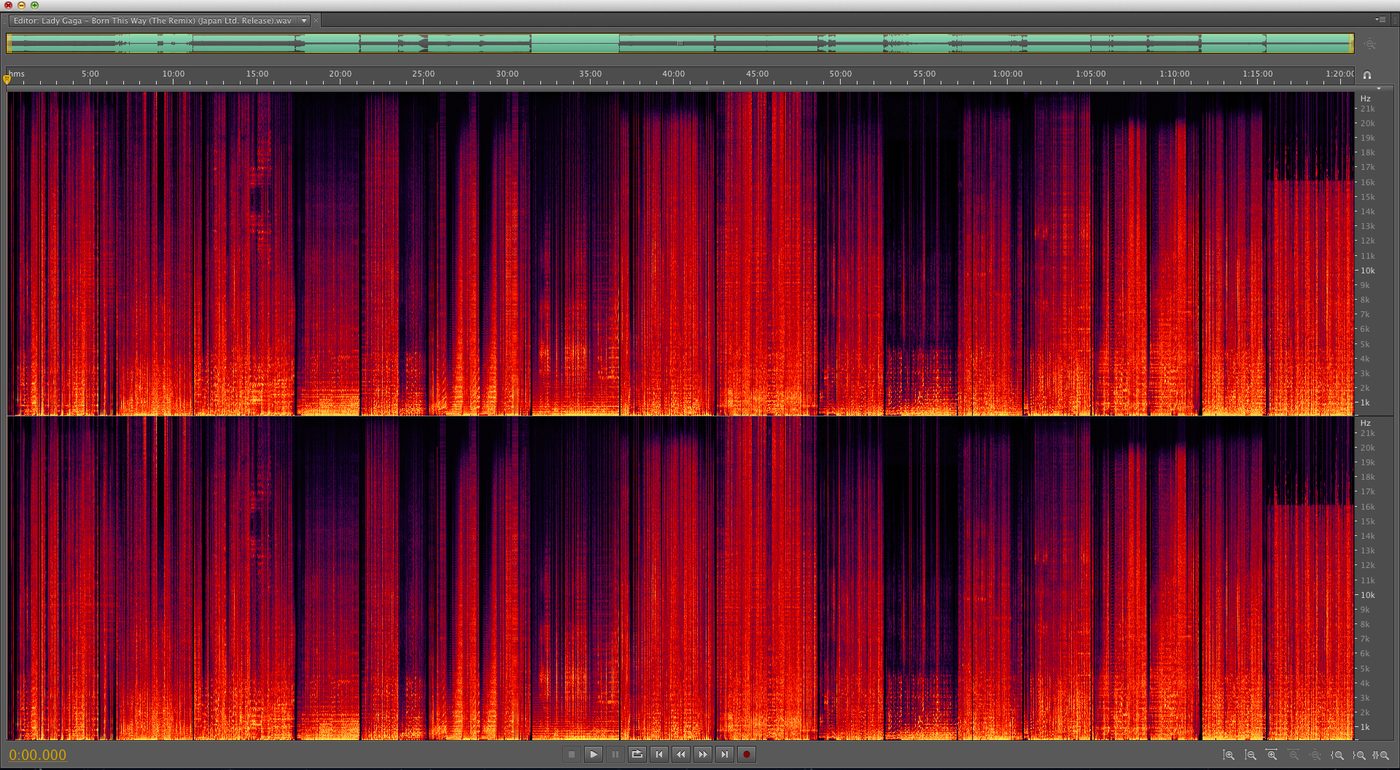Start playback with the Play button

click(593, 754)
